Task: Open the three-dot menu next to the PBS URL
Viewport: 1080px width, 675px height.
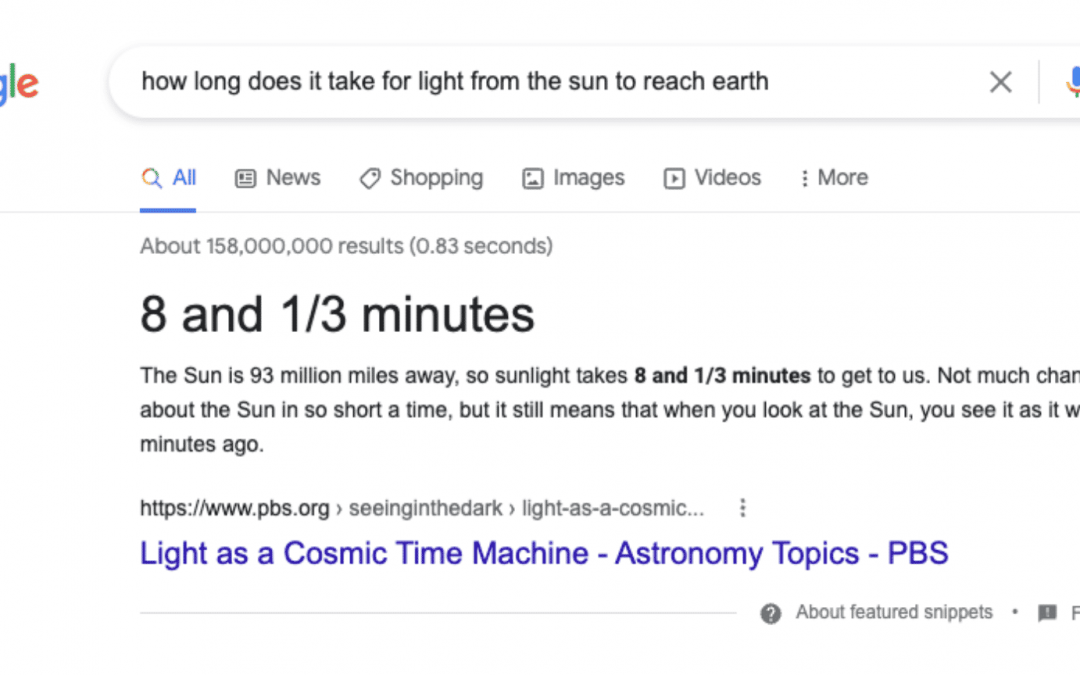Action: point(743,508)
